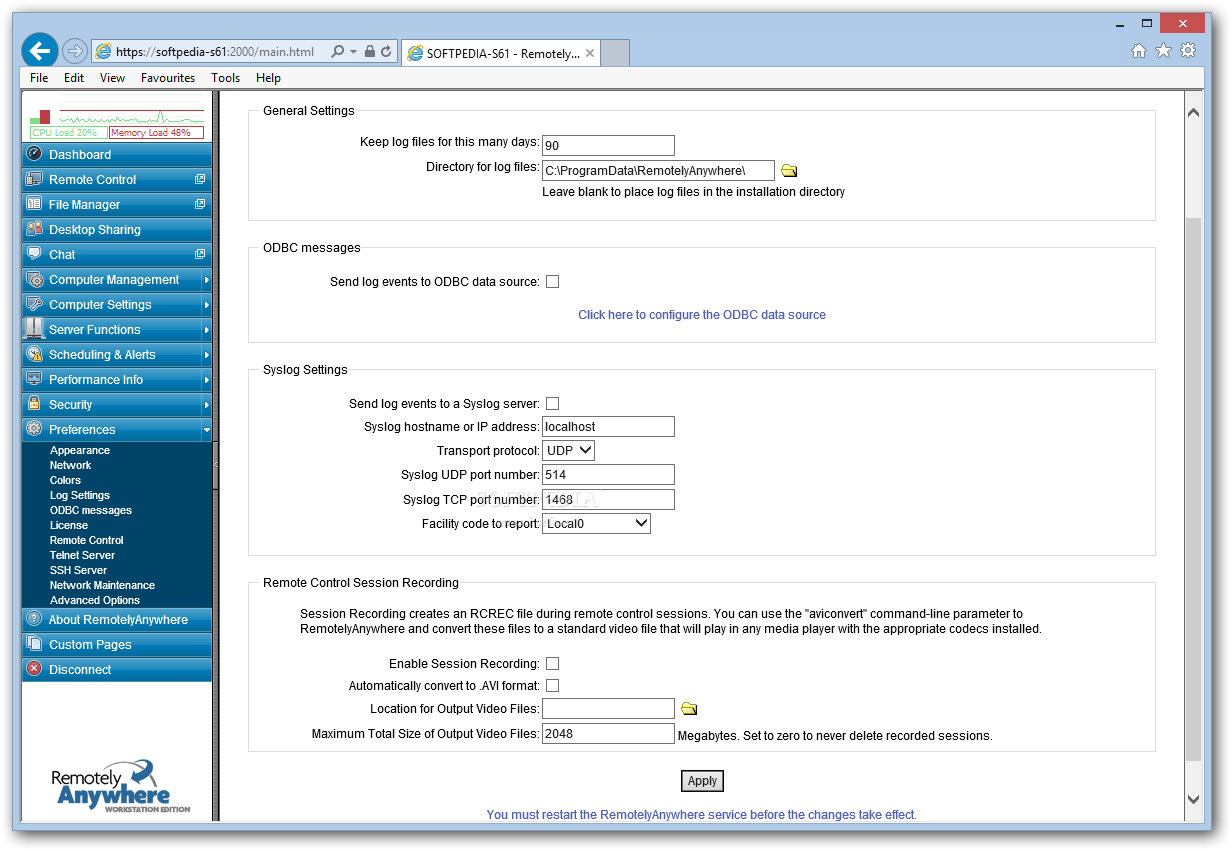1232x851 pixels.
Task: Open the browser Home icon
Action: pyautogui.click(x=1139, y=51)
